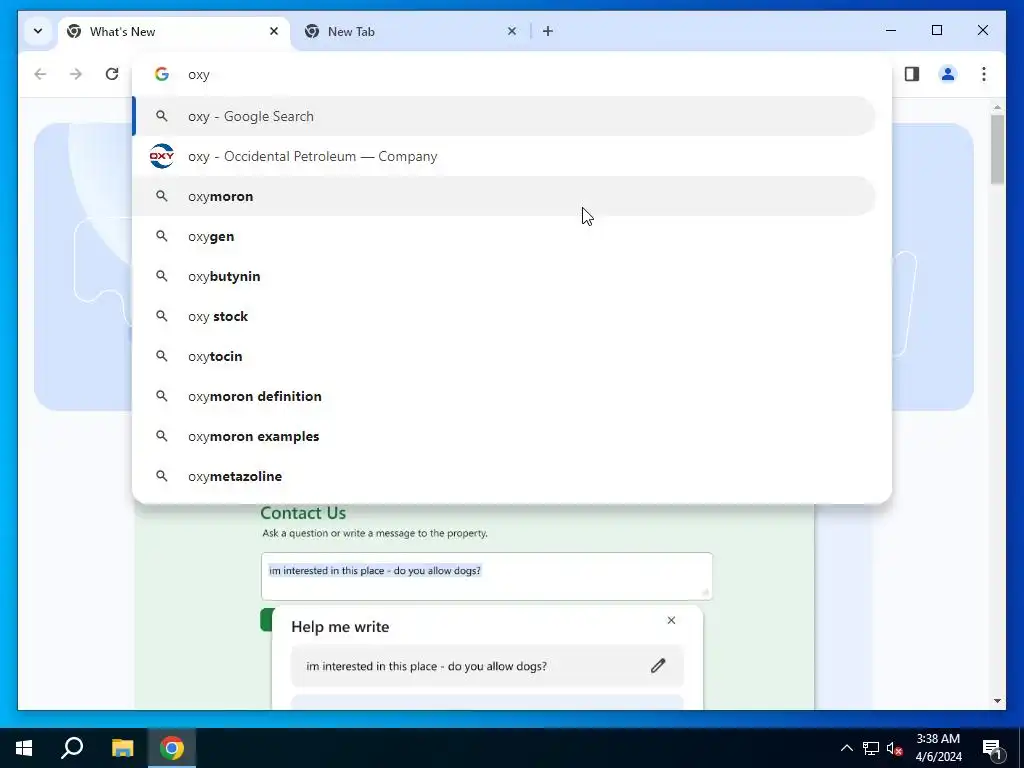Choose the 'oxygen' suggestion
The image size is (1024, 768).
504,236
